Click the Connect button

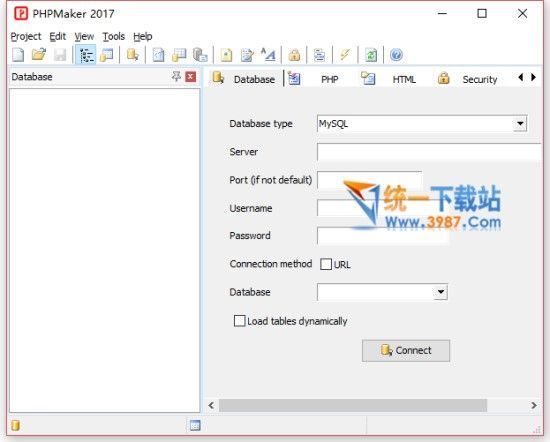pyautogui.click(x=406, y=350)
